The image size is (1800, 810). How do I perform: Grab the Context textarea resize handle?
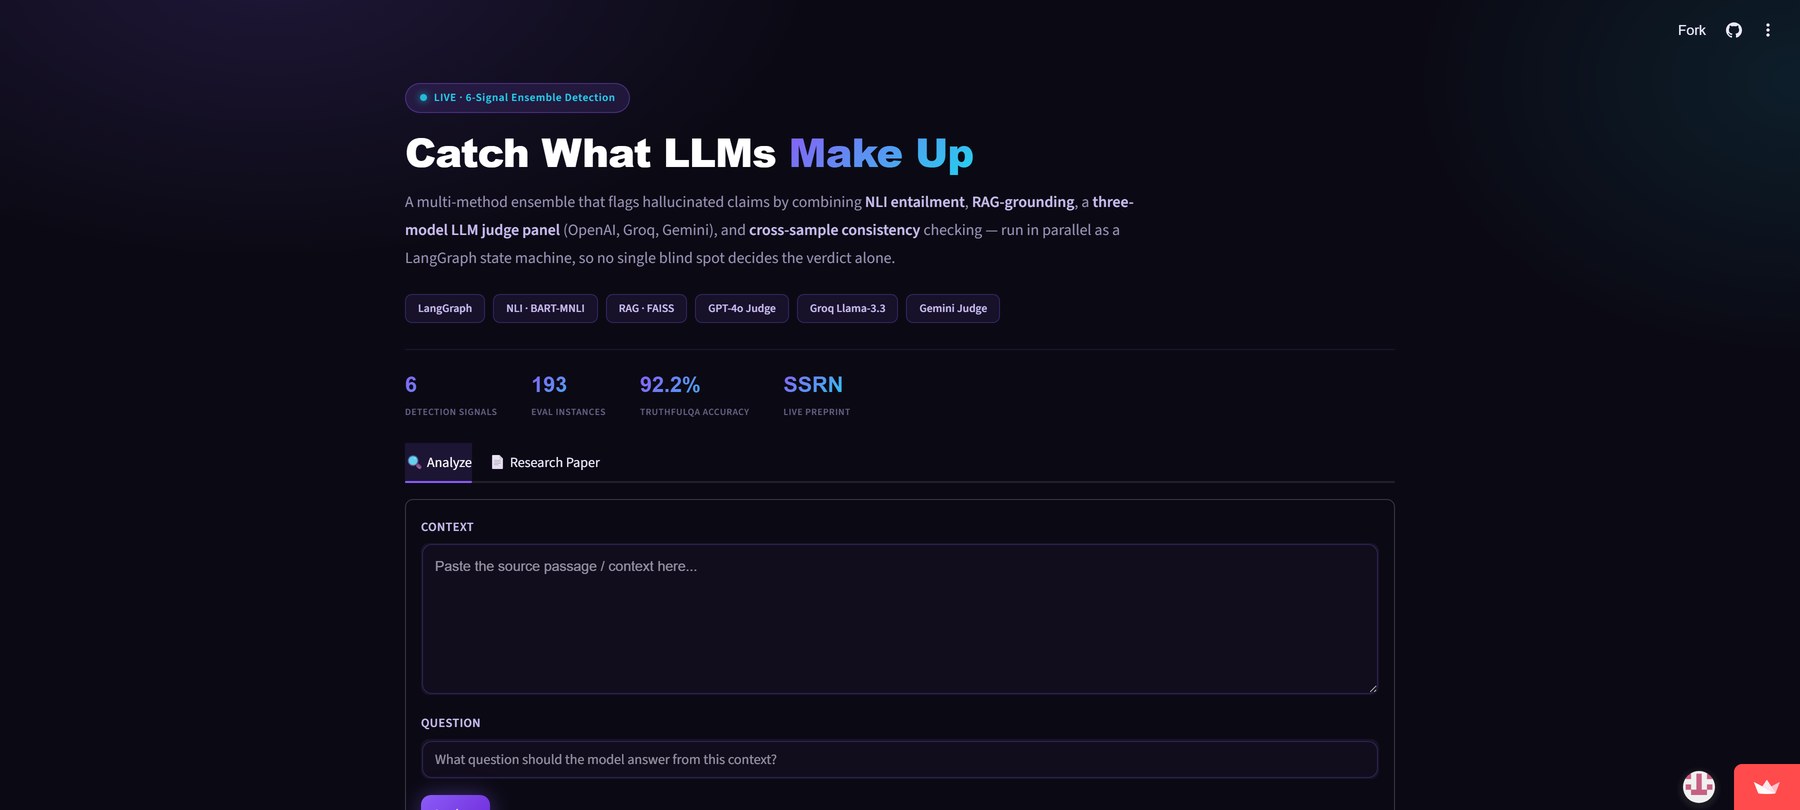point(1372,688)
